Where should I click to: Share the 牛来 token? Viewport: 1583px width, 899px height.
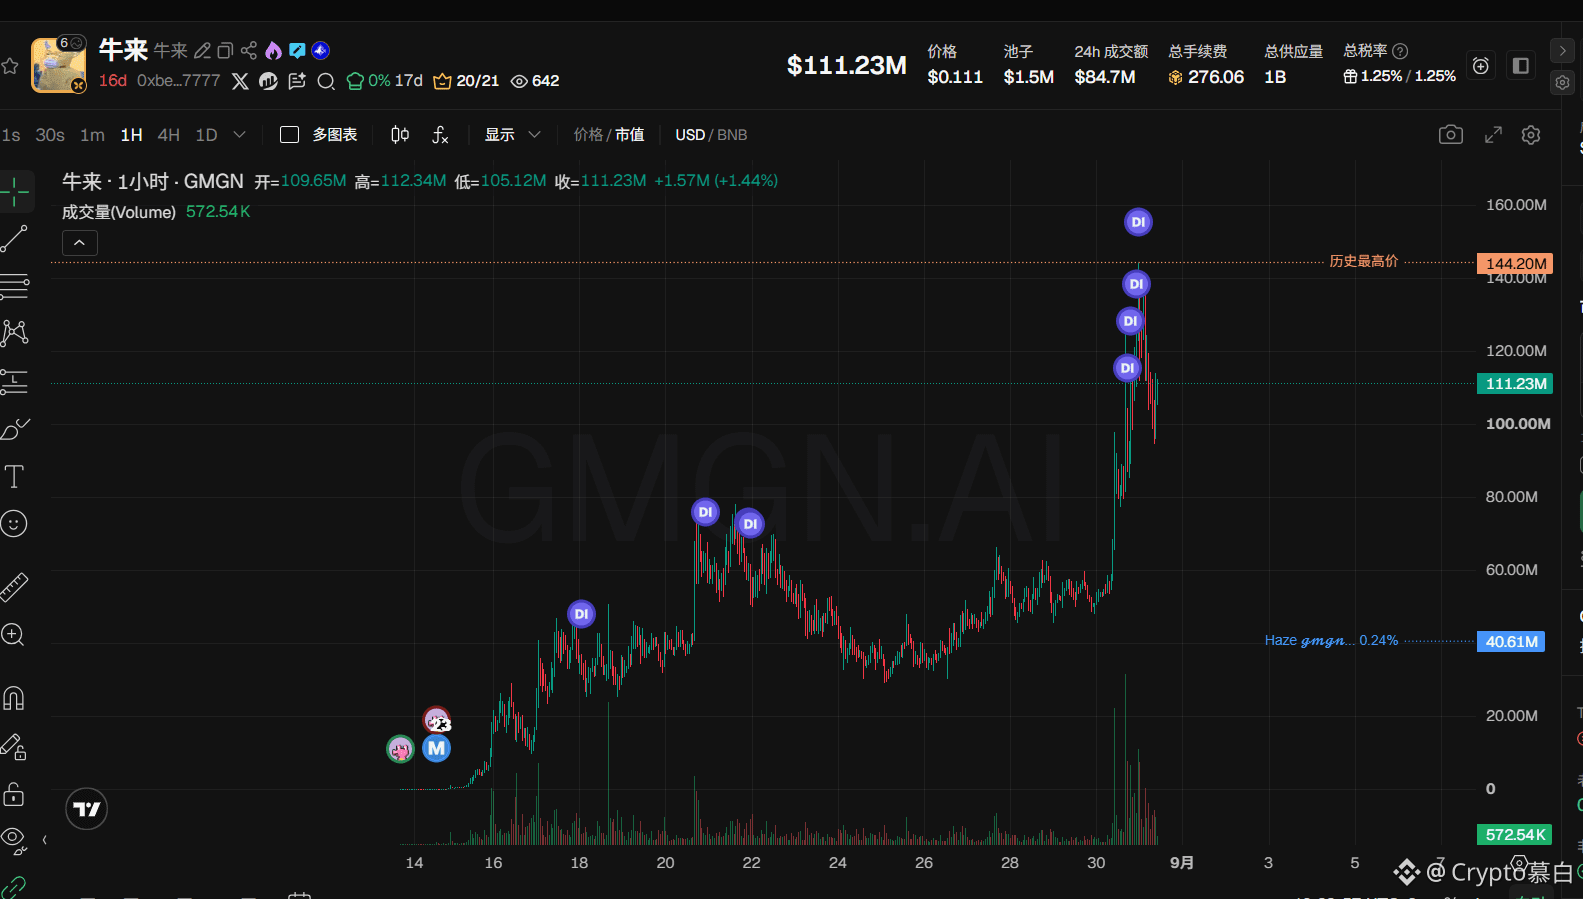click(249, 50)
